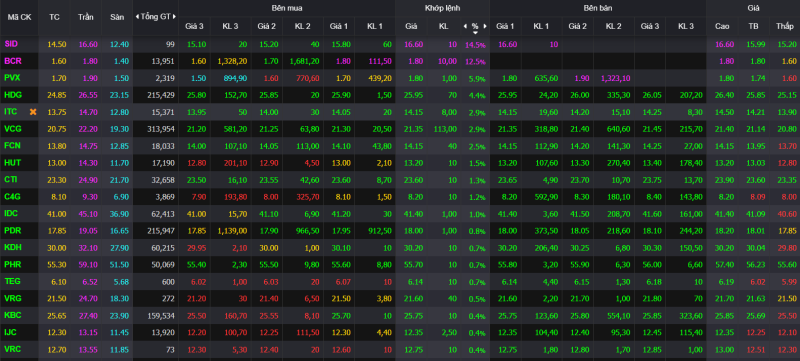Click VCG matched volume 113,00
Image resolution: width=800 pixels, height=361 pixels.
pyautogui.click(x=445, y=129)
